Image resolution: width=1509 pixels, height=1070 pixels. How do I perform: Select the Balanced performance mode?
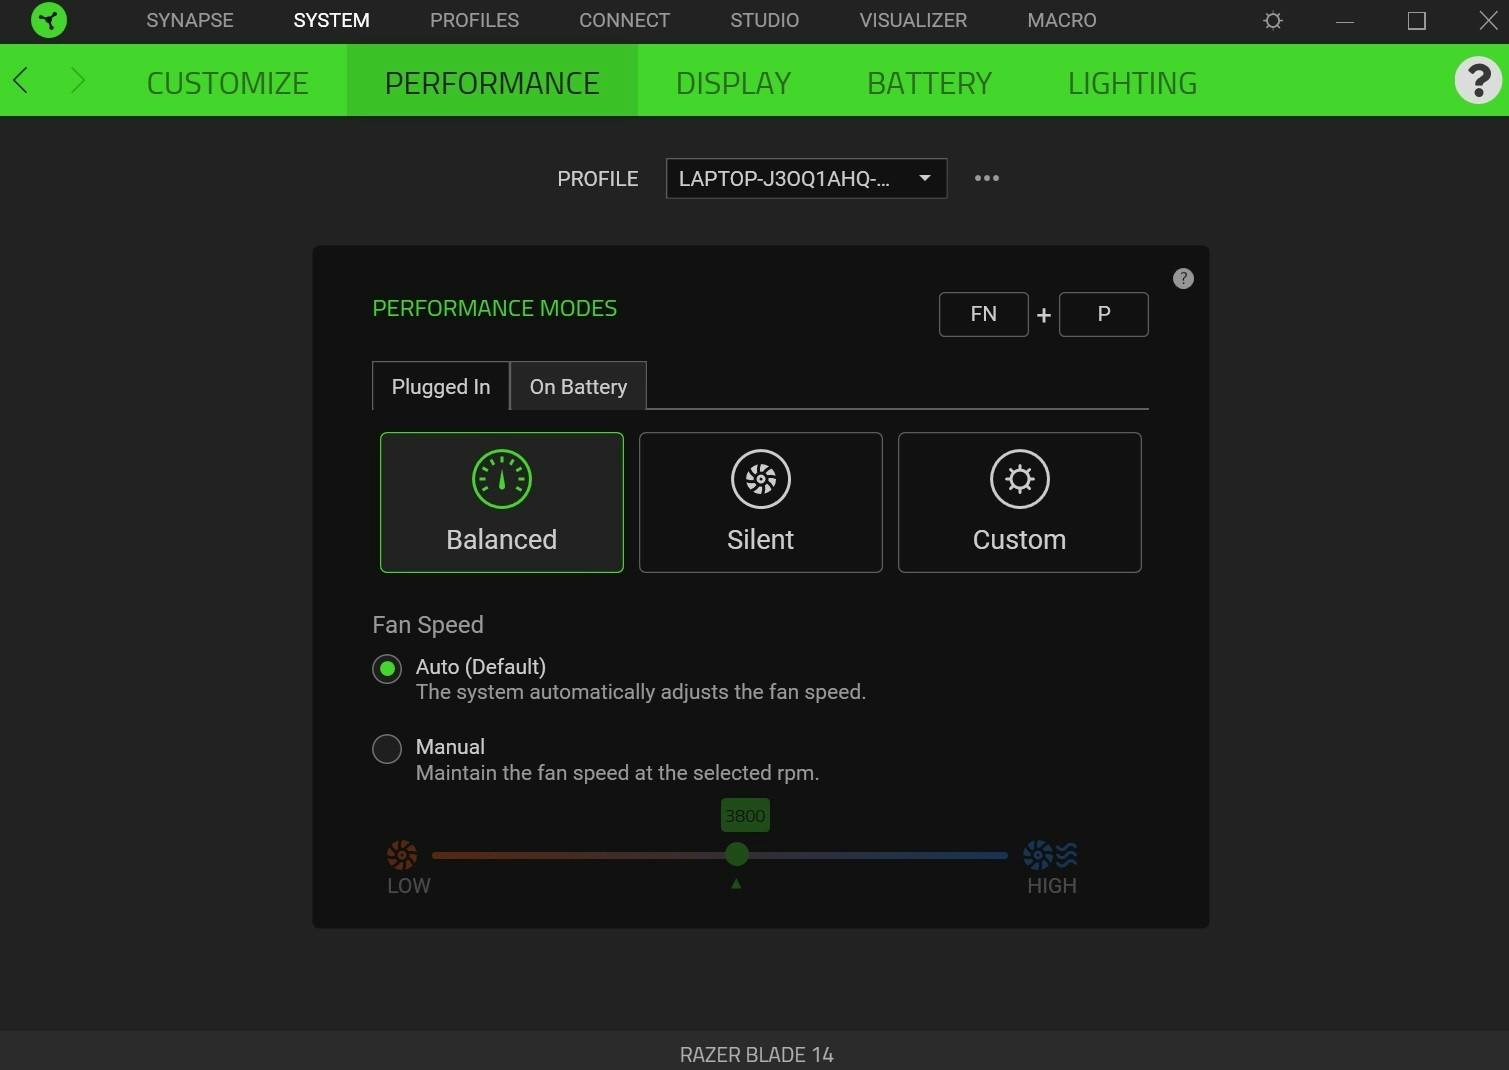point(502,502)
